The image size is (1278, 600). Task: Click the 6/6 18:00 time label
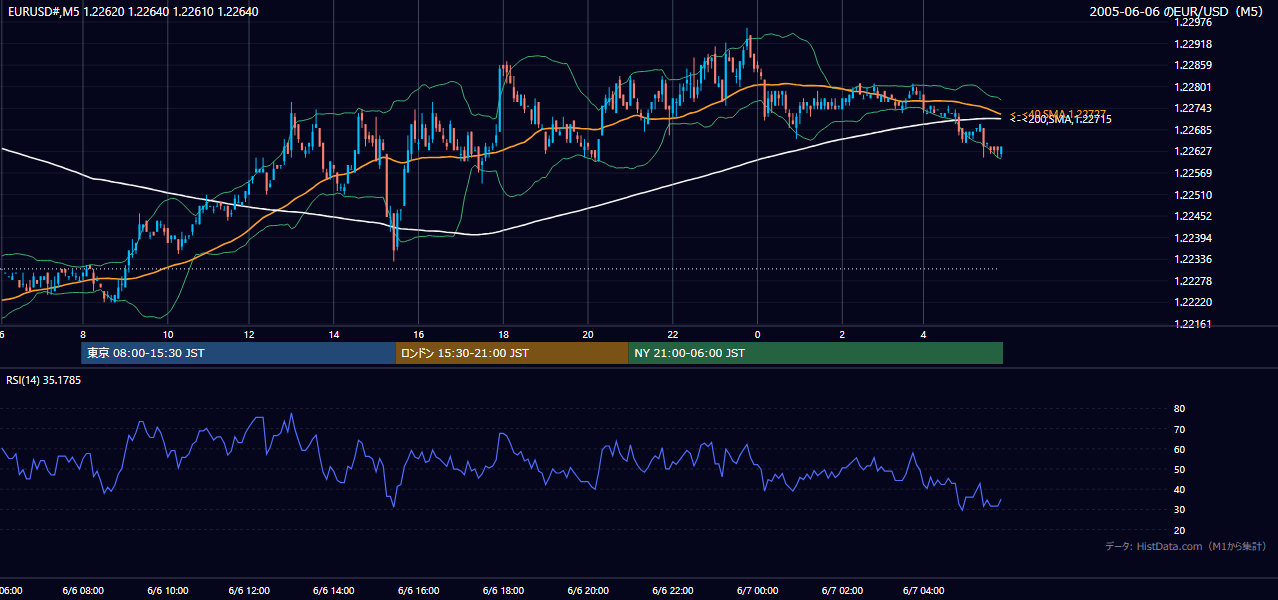[503, 591]
